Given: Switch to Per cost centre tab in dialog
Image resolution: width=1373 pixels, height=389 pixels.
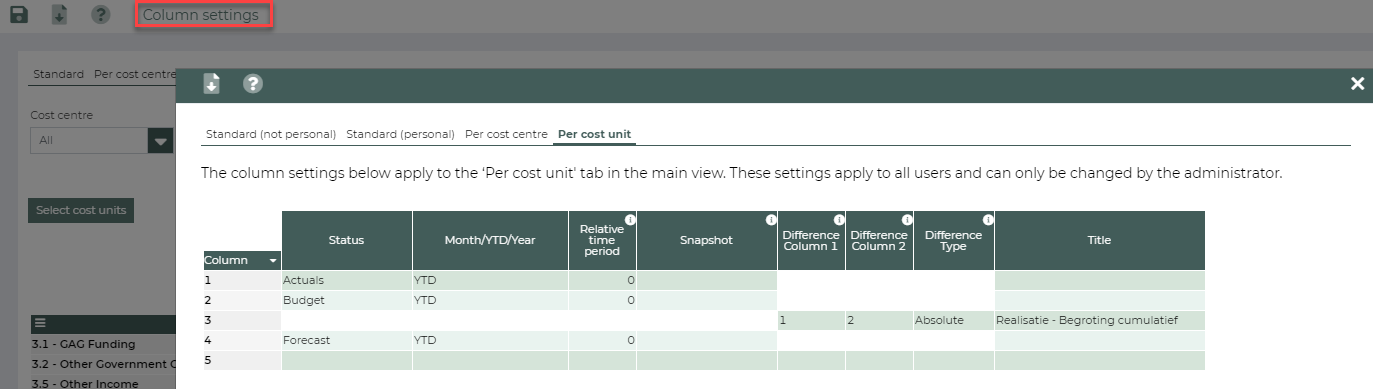Looking at the screenshot, I should [x=506, y=134].
